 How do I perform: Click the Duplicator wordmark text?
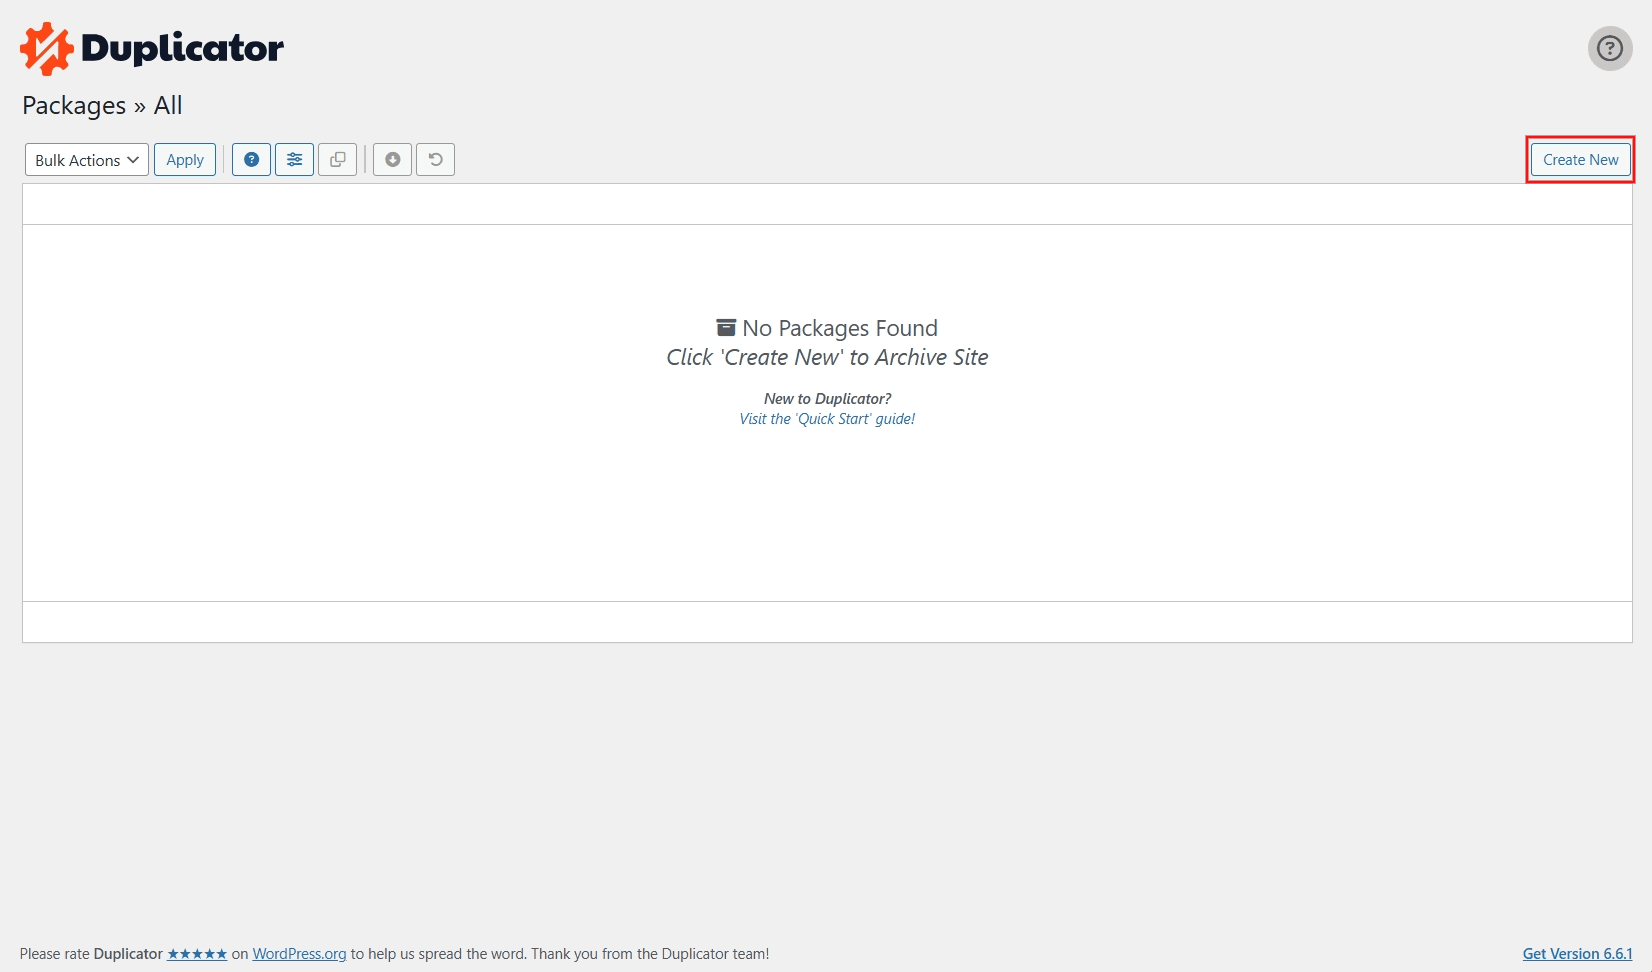point(182,49)
